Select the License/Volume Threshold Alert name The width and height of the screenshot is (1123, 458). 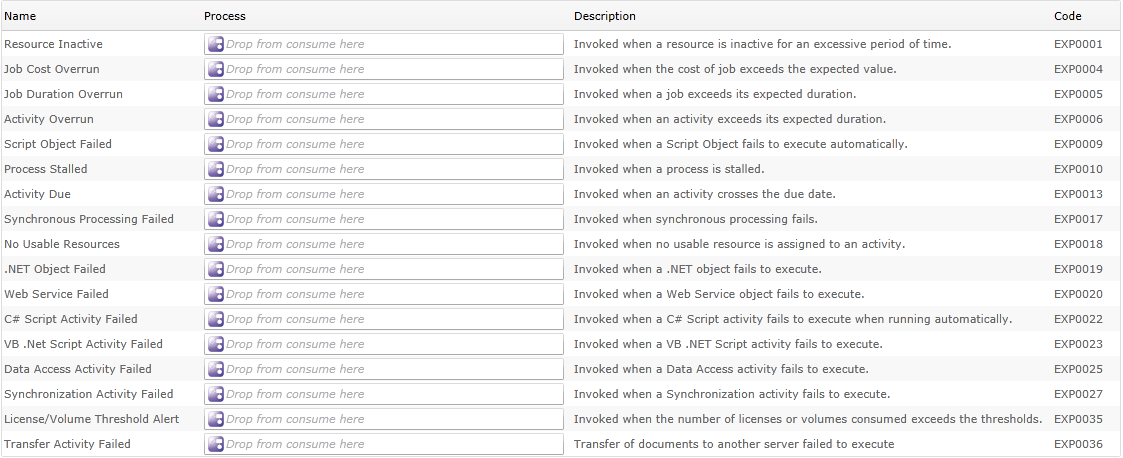tap(92, 419)
